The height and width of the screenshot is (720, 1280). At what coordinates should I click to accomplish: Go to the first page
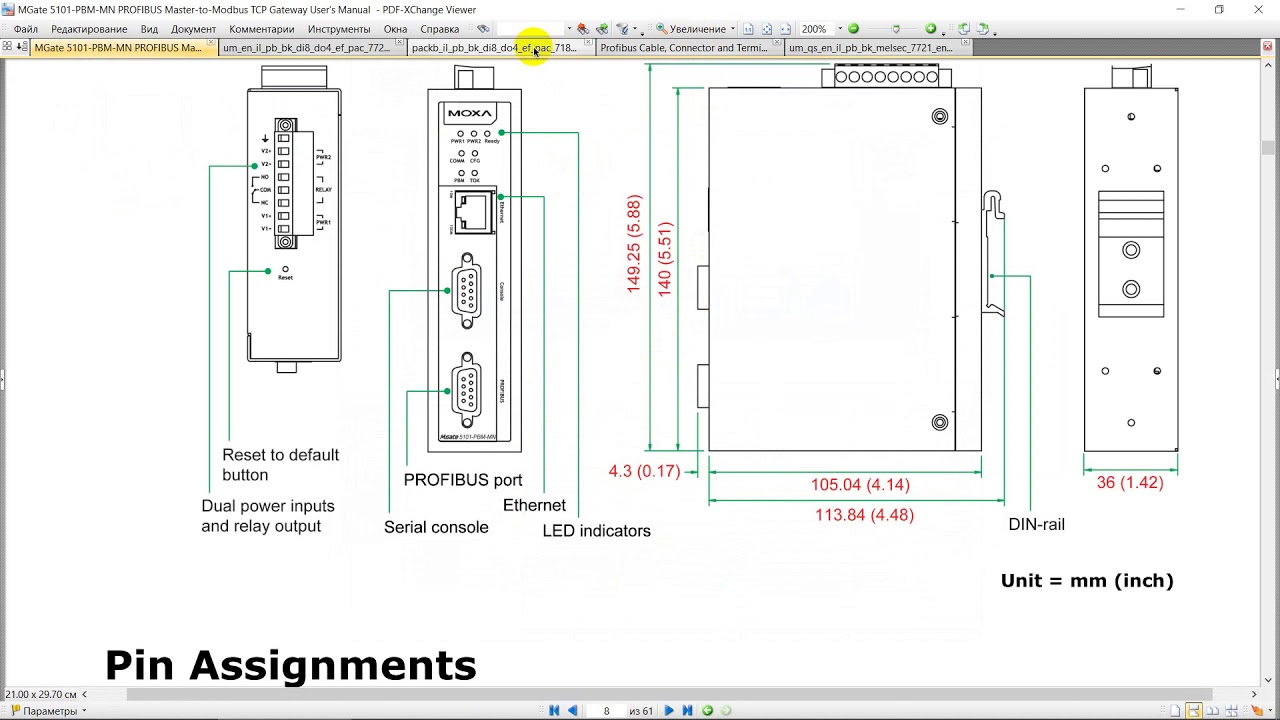pos(554,711)
